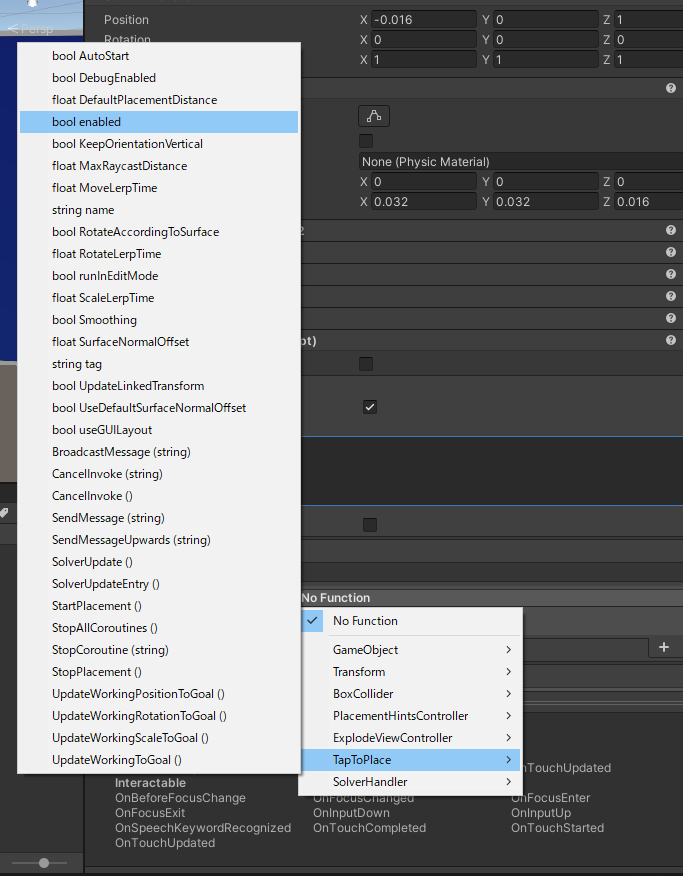Adjust the zoom slider handle at bottom left
This screenshot has width=683, height=876.
(x=44, y=863)
